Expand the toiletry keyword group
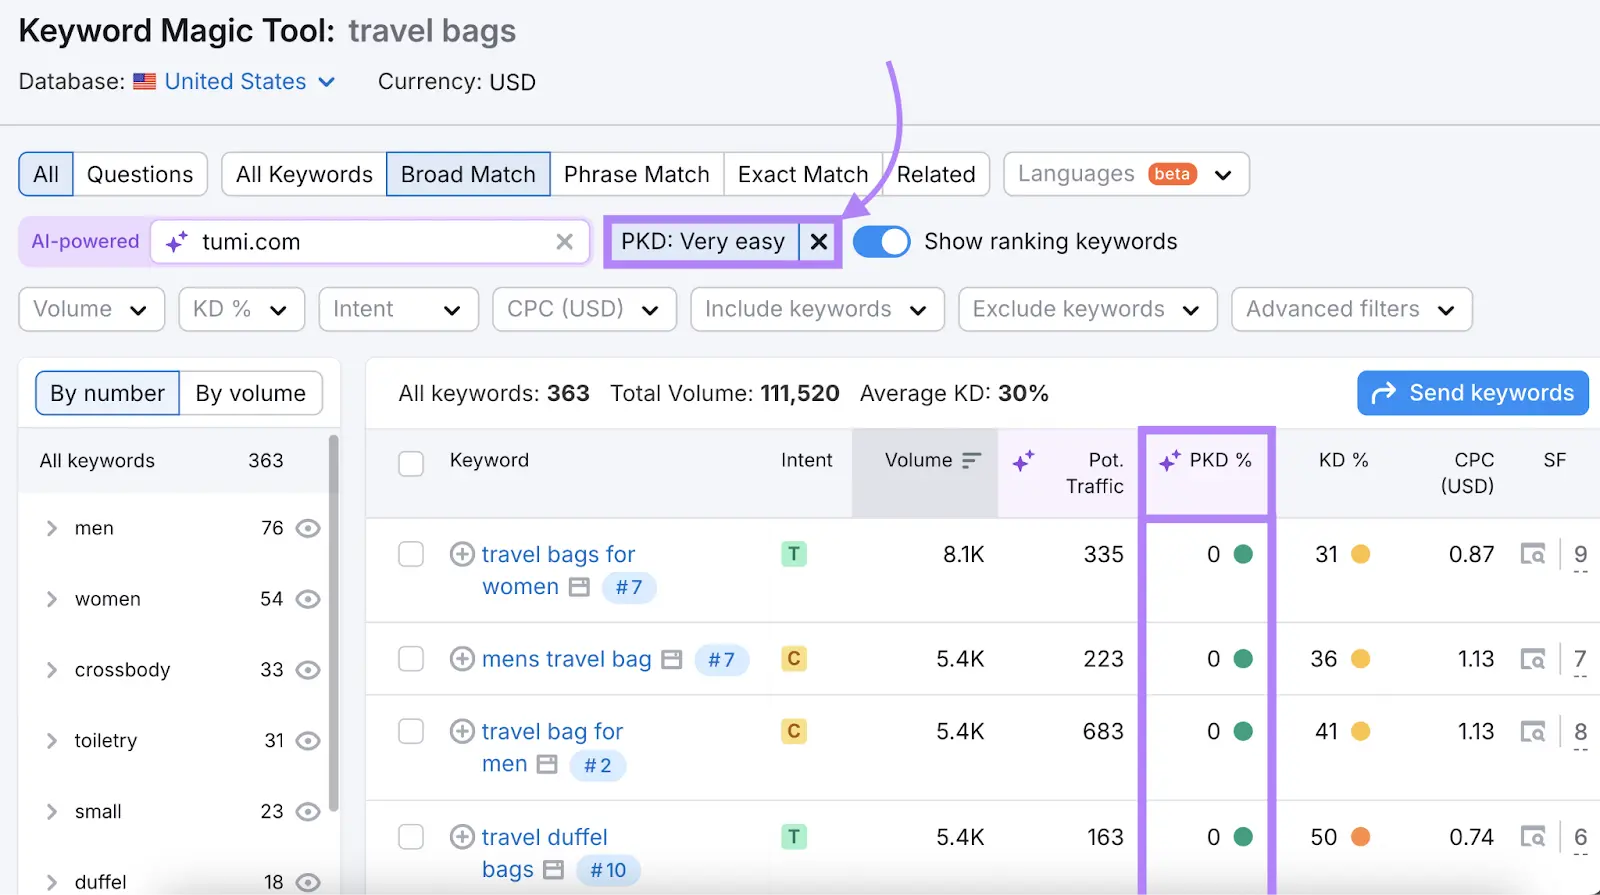Image resolution: width=1600 pixels, height=895 pixels. (x=52, y=741)
